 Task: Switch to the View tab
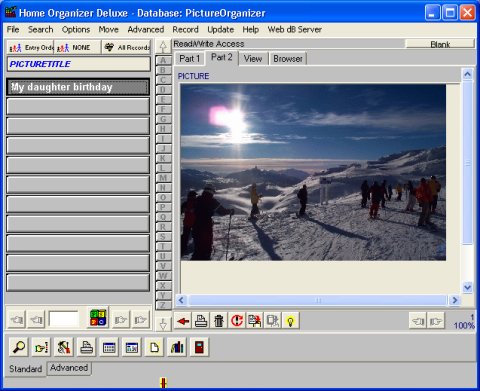coord(253,59)
